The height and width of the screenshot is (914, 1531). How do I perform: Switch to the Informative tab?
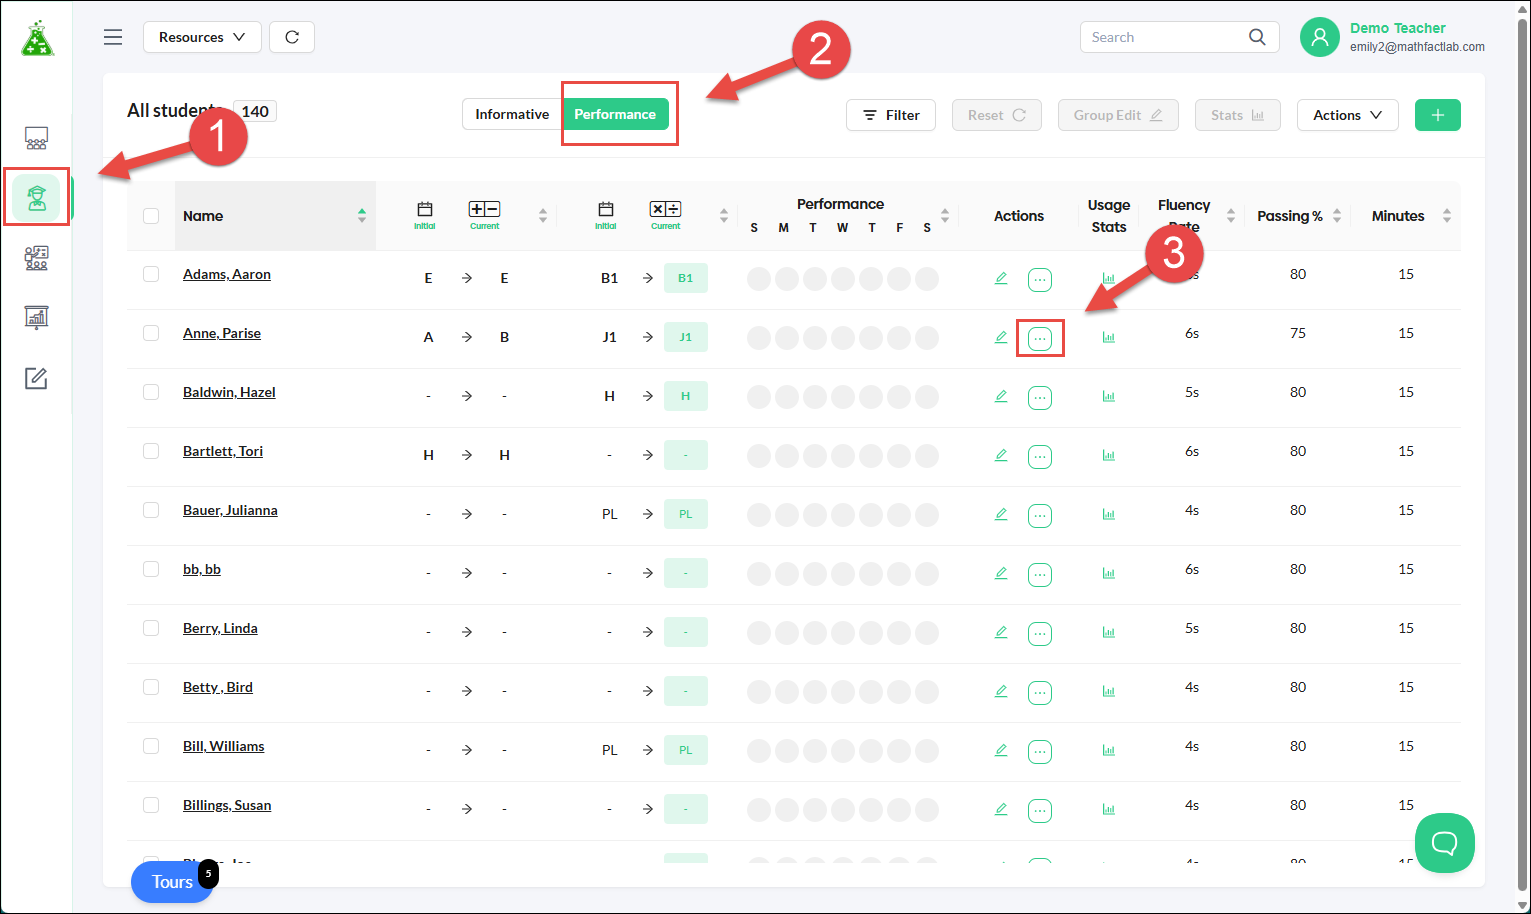pyautogui.click(x=512, y=114)
